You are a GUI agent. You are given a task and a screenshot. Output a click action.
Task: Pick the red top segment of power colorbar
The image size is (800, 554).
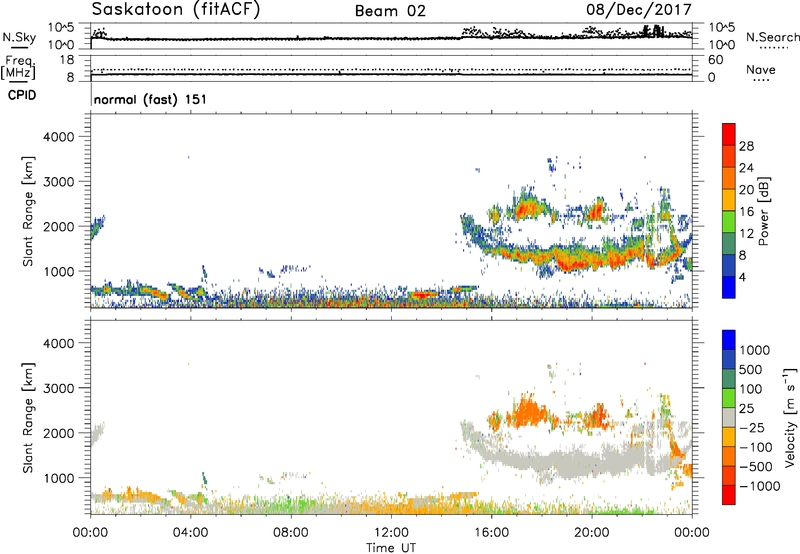click(x=729, y=134)
